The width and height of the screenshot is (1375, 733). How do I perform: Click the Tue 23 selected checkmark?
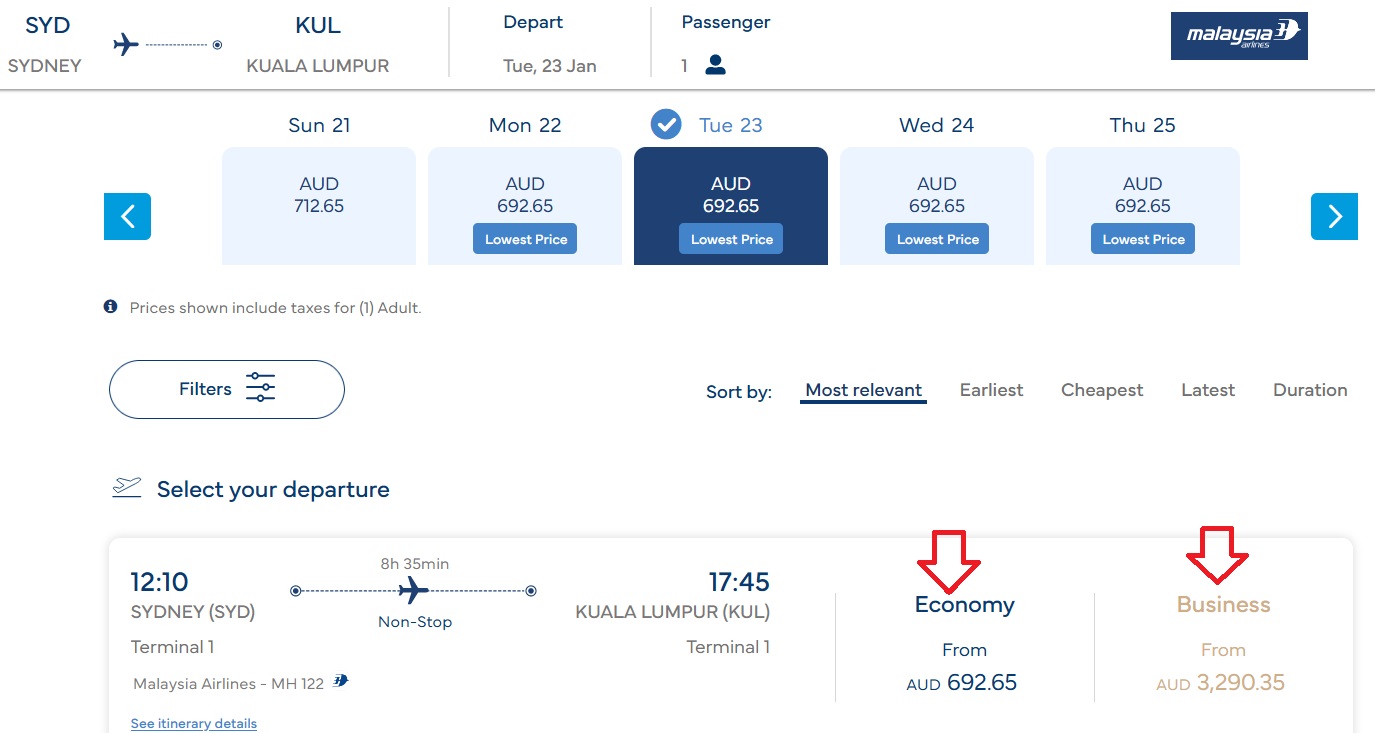pyautogui.click(x=666, y=125)
